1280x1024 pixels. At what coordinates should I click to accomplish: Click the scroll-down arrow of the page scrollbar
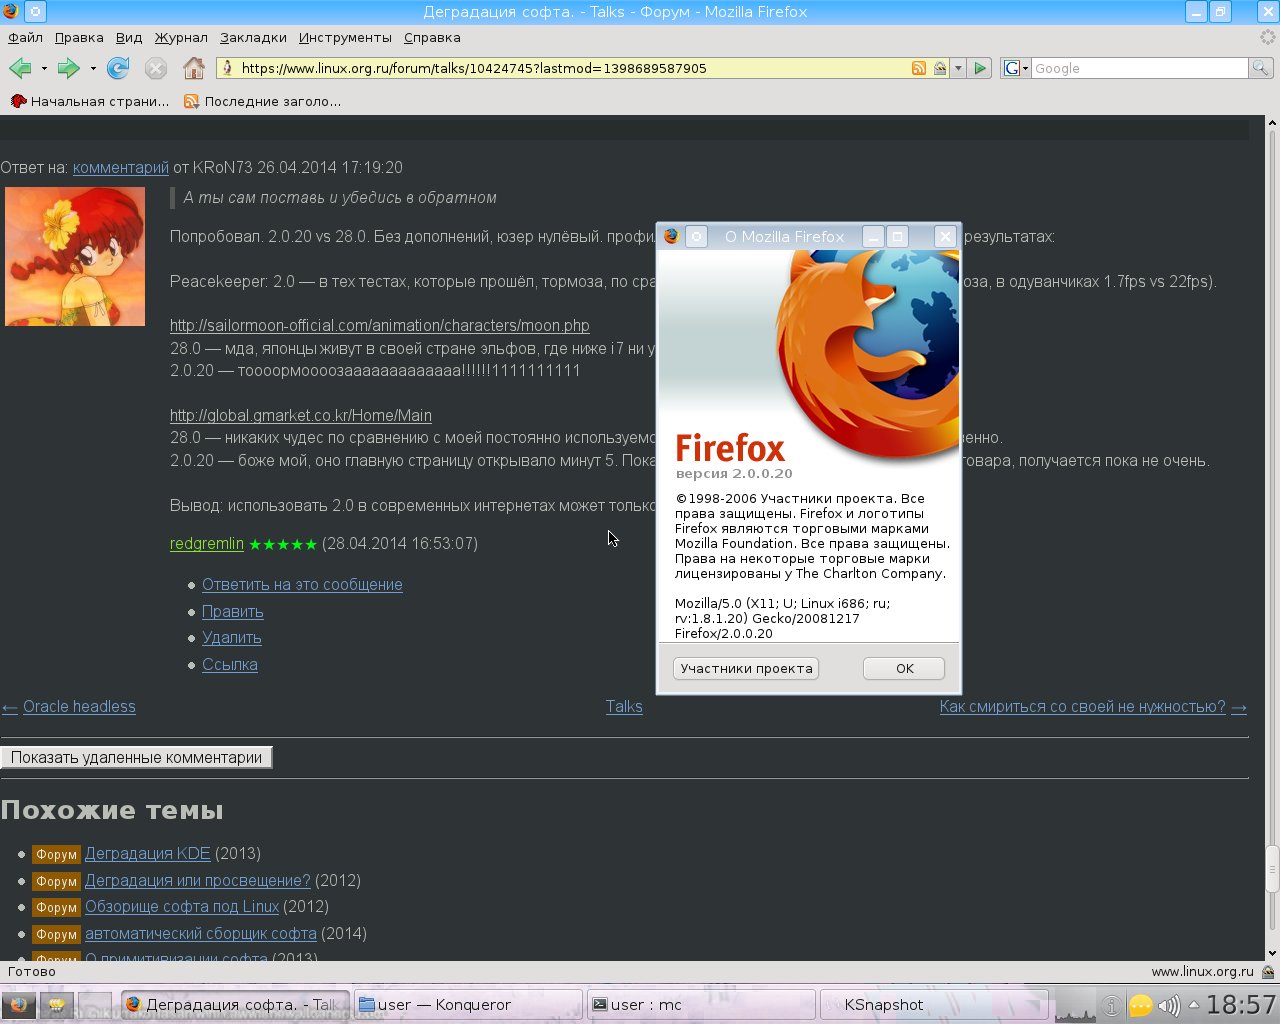coord(1272,953)
